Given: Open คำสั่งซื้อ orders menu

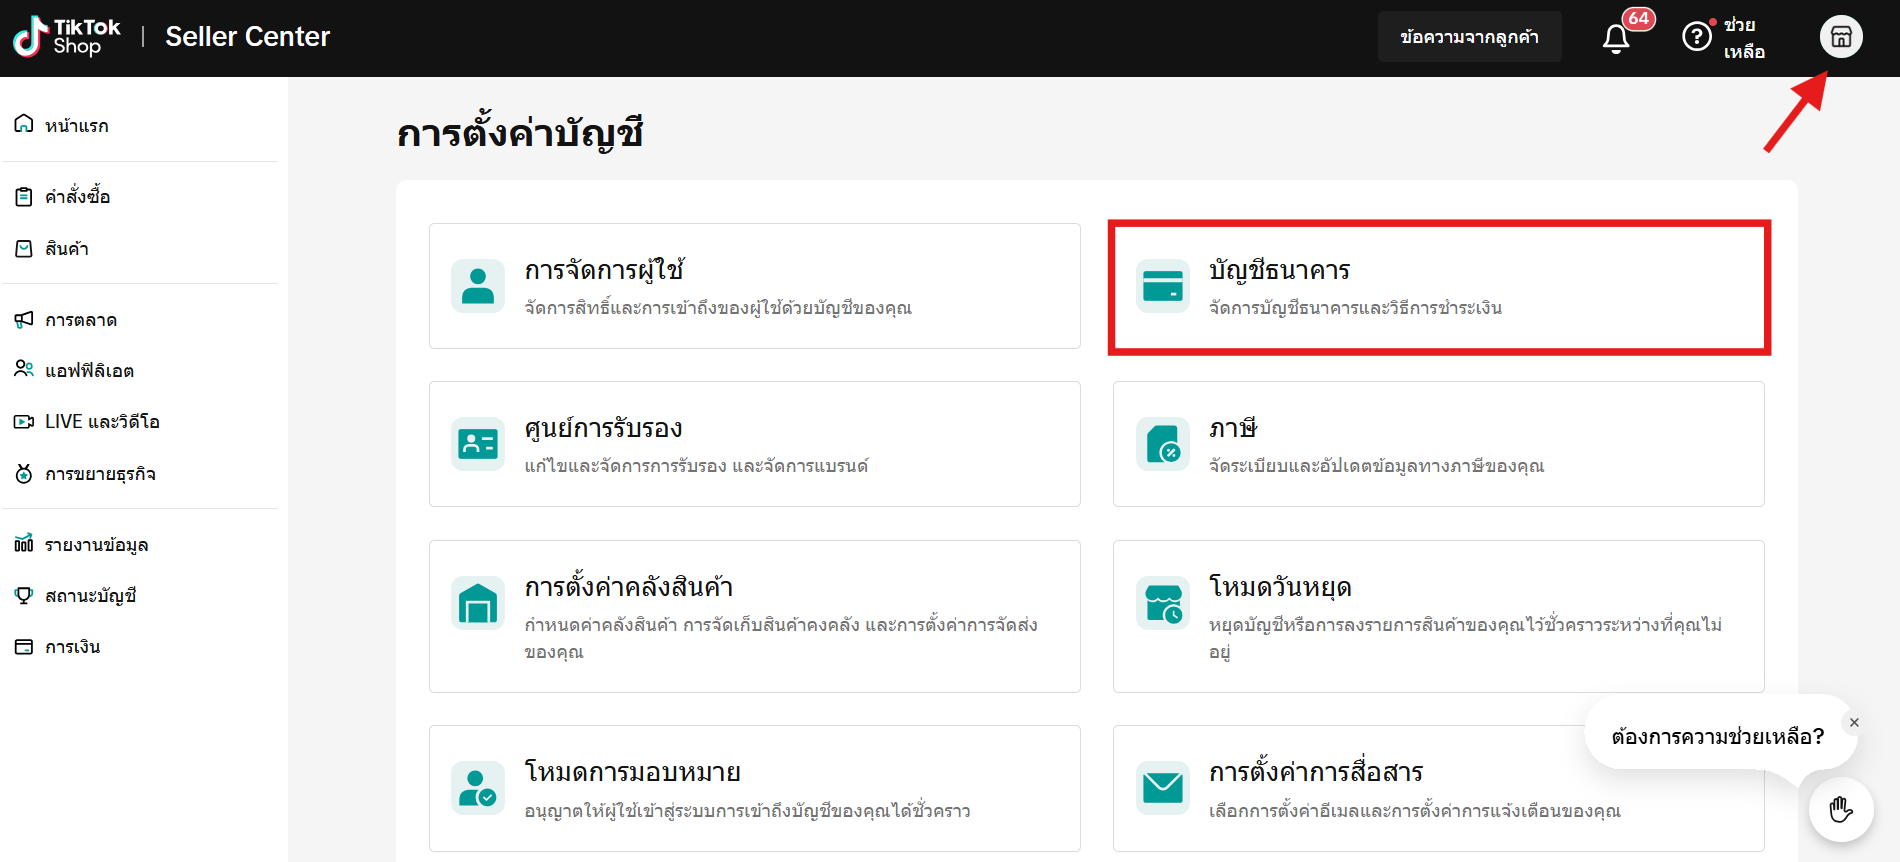Looking at the screenshot, I should 77,197.
